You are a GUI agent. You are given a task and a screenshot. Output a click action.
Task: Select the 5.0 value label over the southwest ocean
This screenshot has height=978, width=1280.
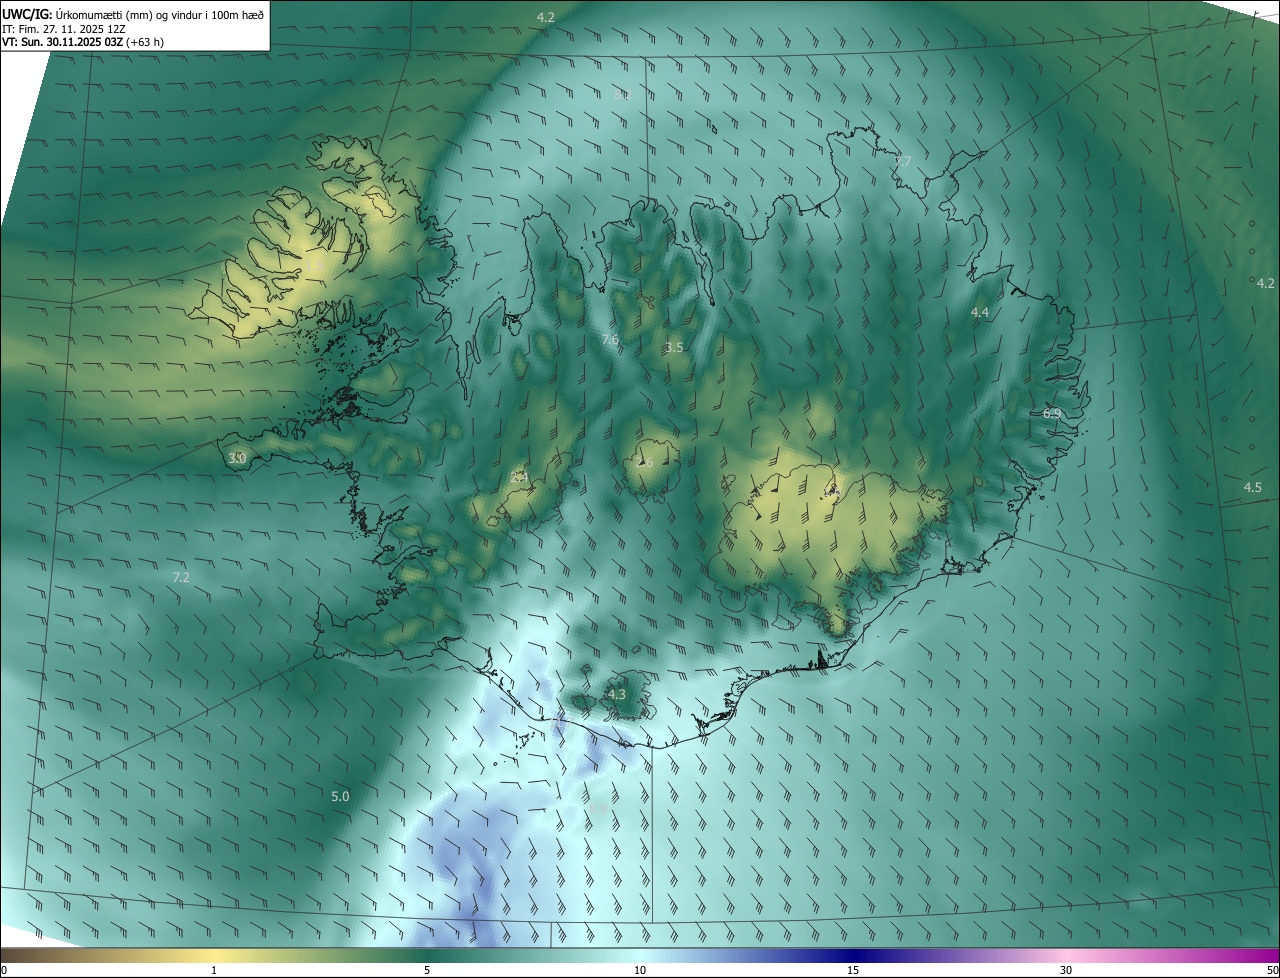(340, 796)
